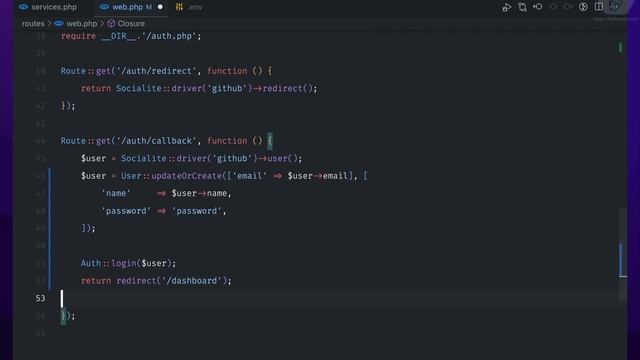640x360 pixels.
Task: Click the dimmed show next change arrow icon
Action: (568, 7)
